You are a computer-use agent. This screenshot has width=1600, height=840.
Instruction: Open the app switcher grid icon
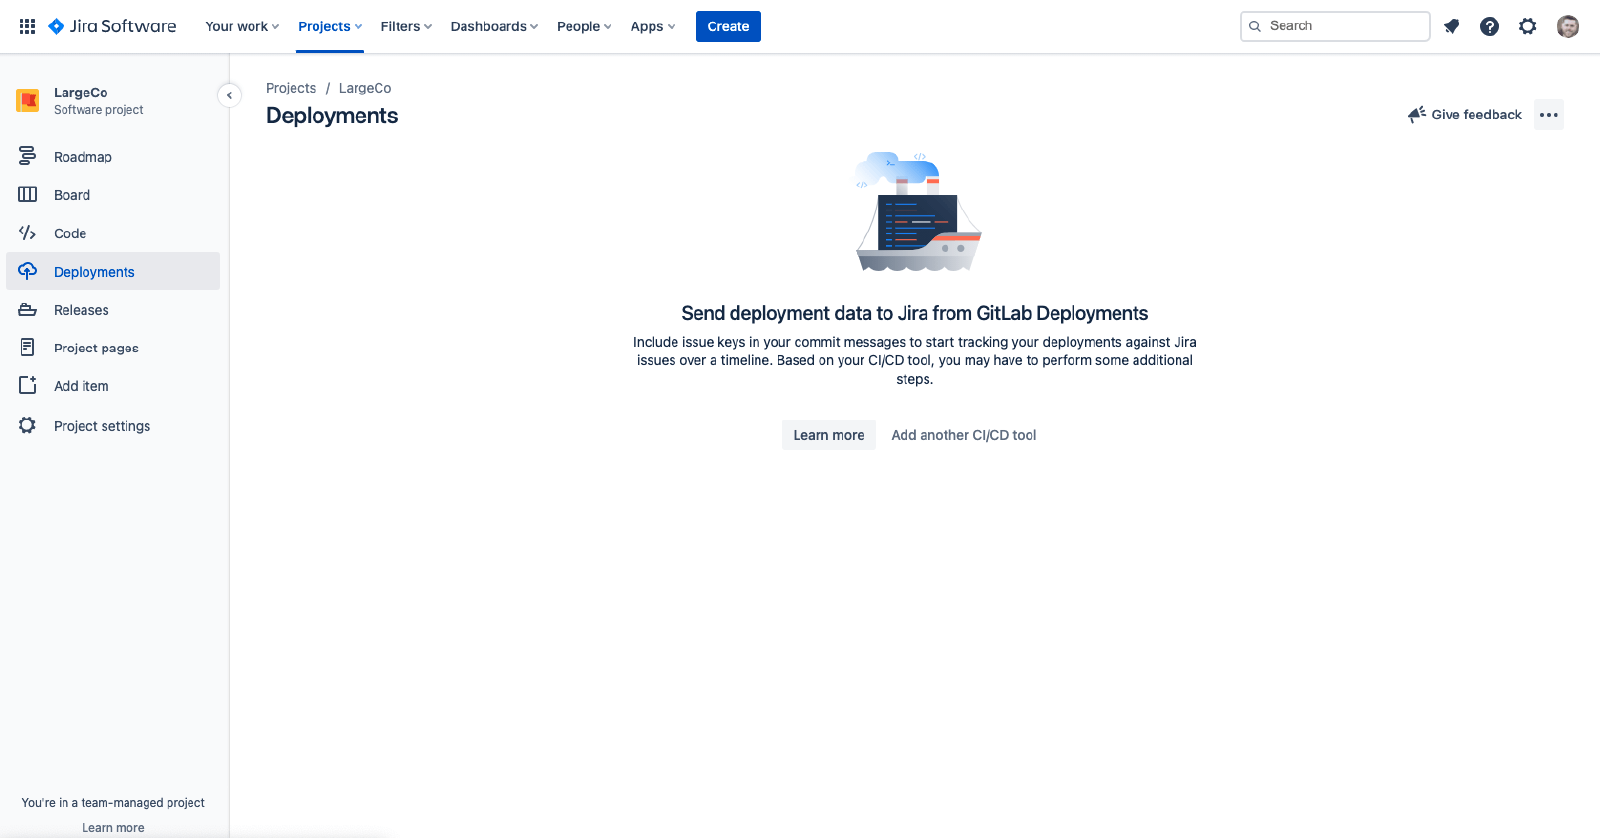coord(27,26)
